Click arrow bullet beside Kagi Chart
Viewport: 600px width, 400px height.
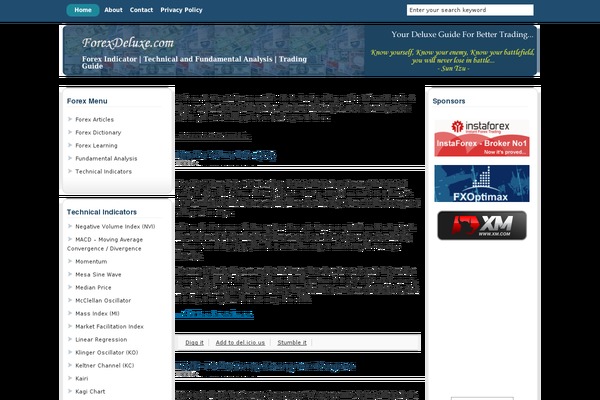(70, 391)
